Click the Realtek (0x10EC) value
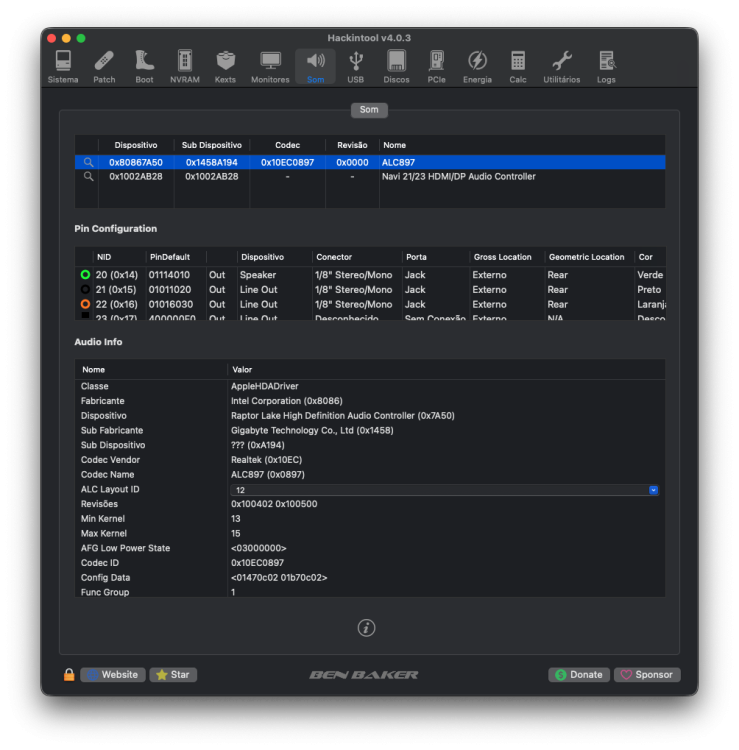 266,460
